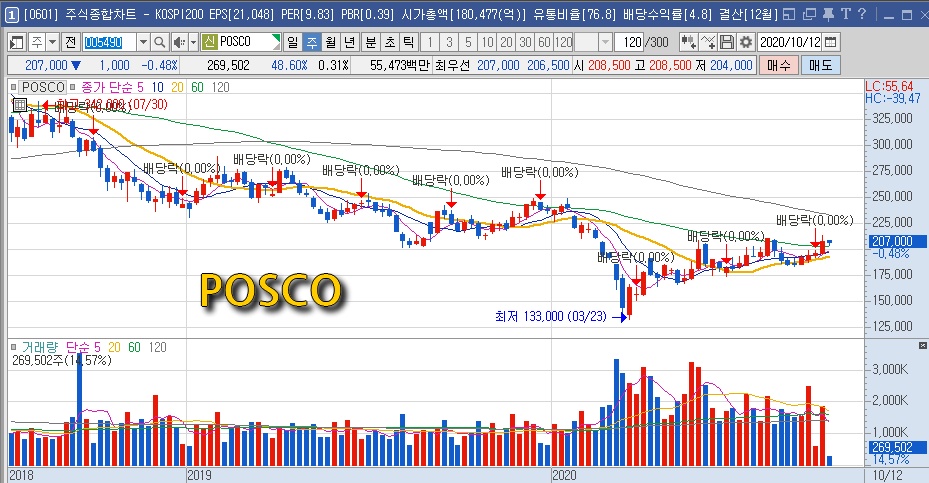Choose interval 1 button
This screenshot has height=483, width=929.
click(x=430, y=42)
